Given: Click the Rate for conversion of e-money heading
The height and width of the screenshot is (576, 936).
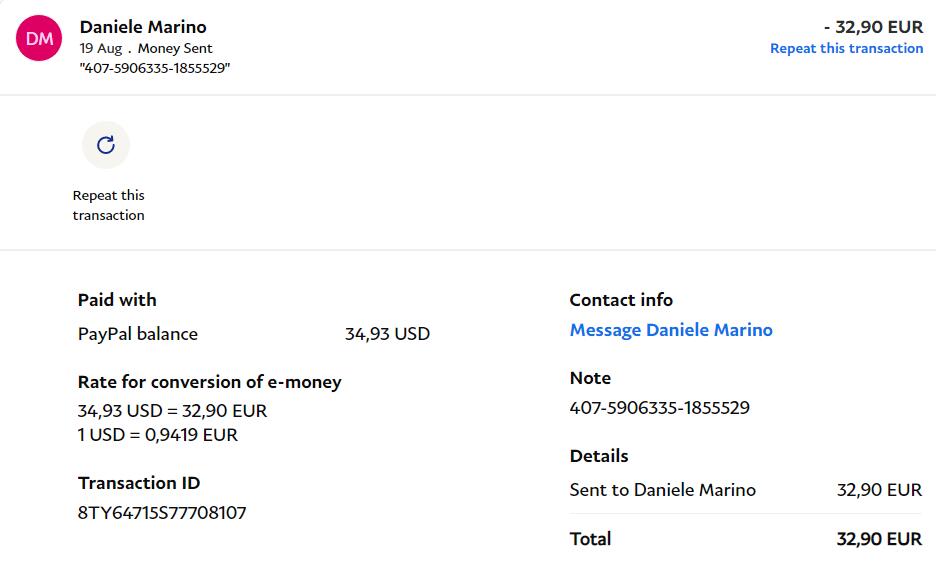Looking at the screenshot, I should tap(209, 382).
